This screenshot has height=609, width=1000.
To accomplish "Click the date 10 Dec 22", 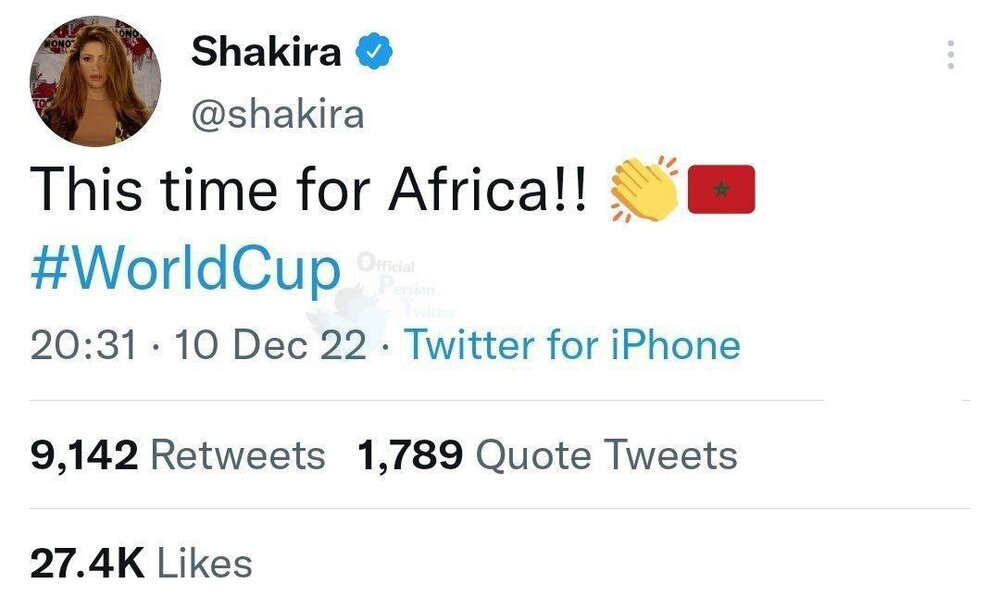I will point(269,345).
